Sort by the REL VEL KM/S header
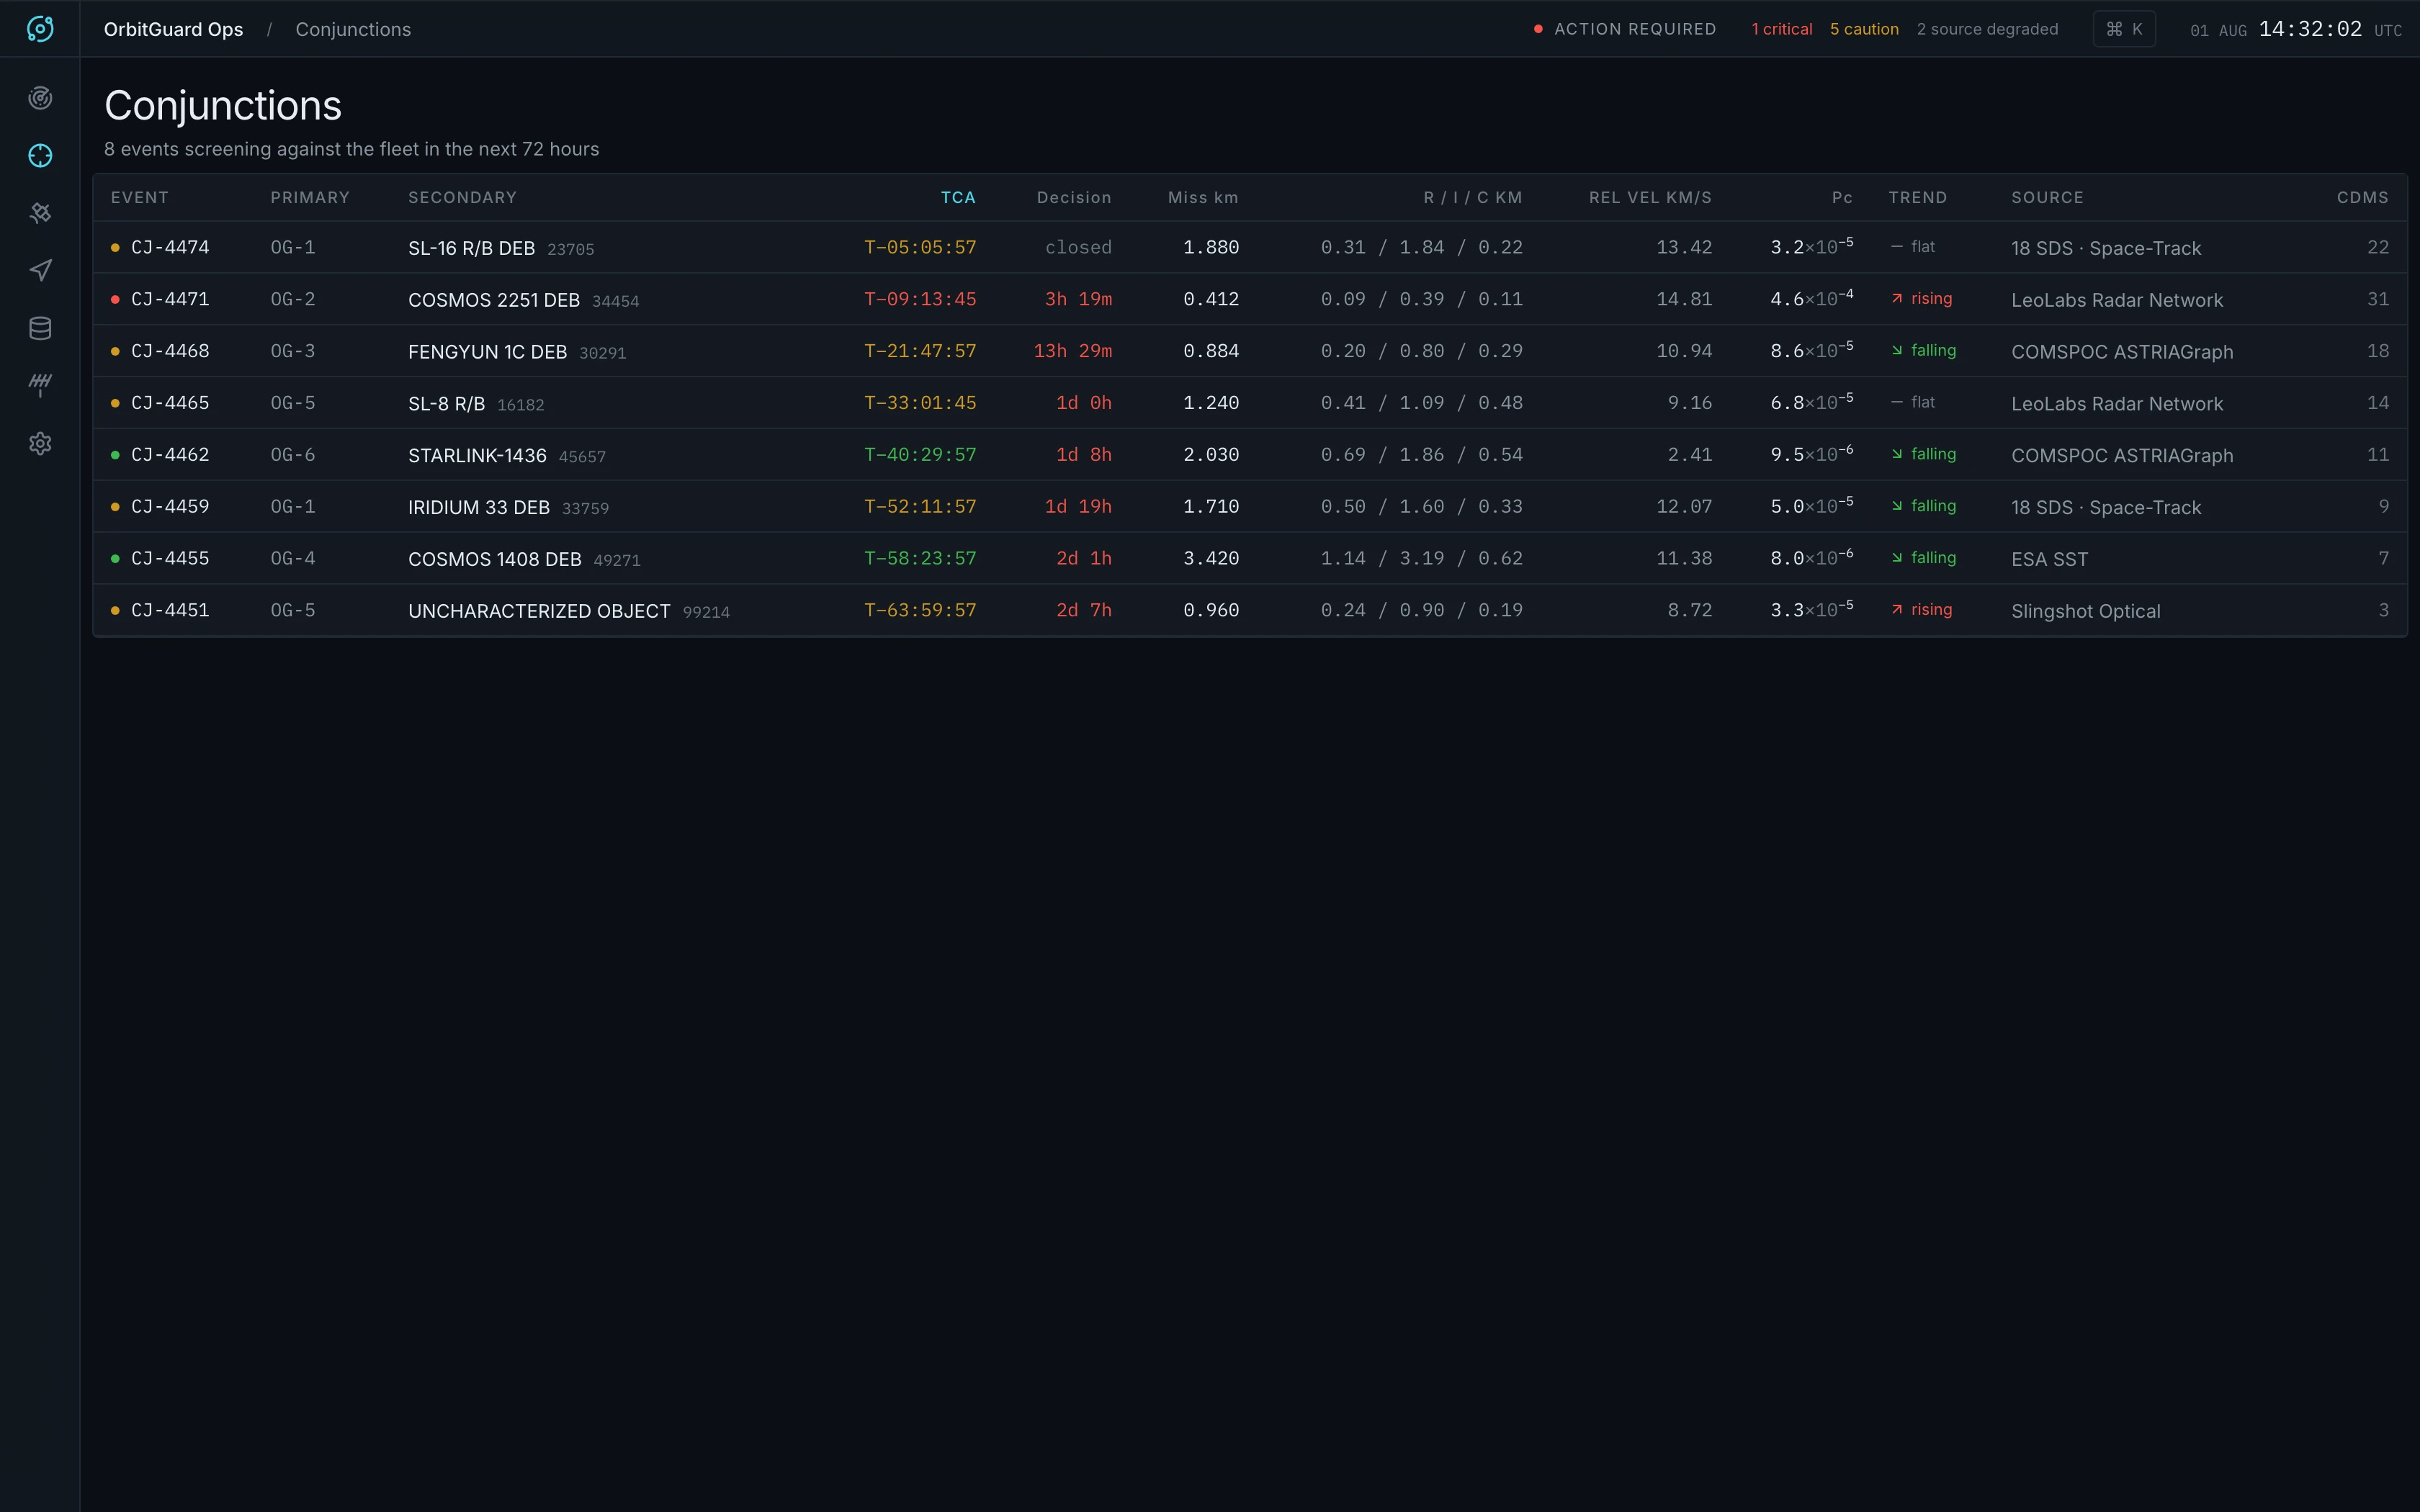Screen dimensions: 2420x1512 [1650, 197]
